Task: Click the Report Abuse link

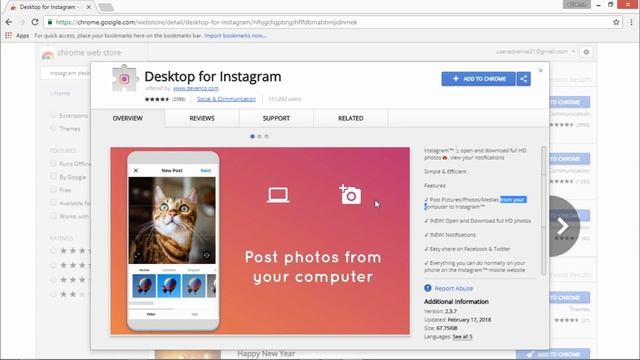Action: point(453,288)
